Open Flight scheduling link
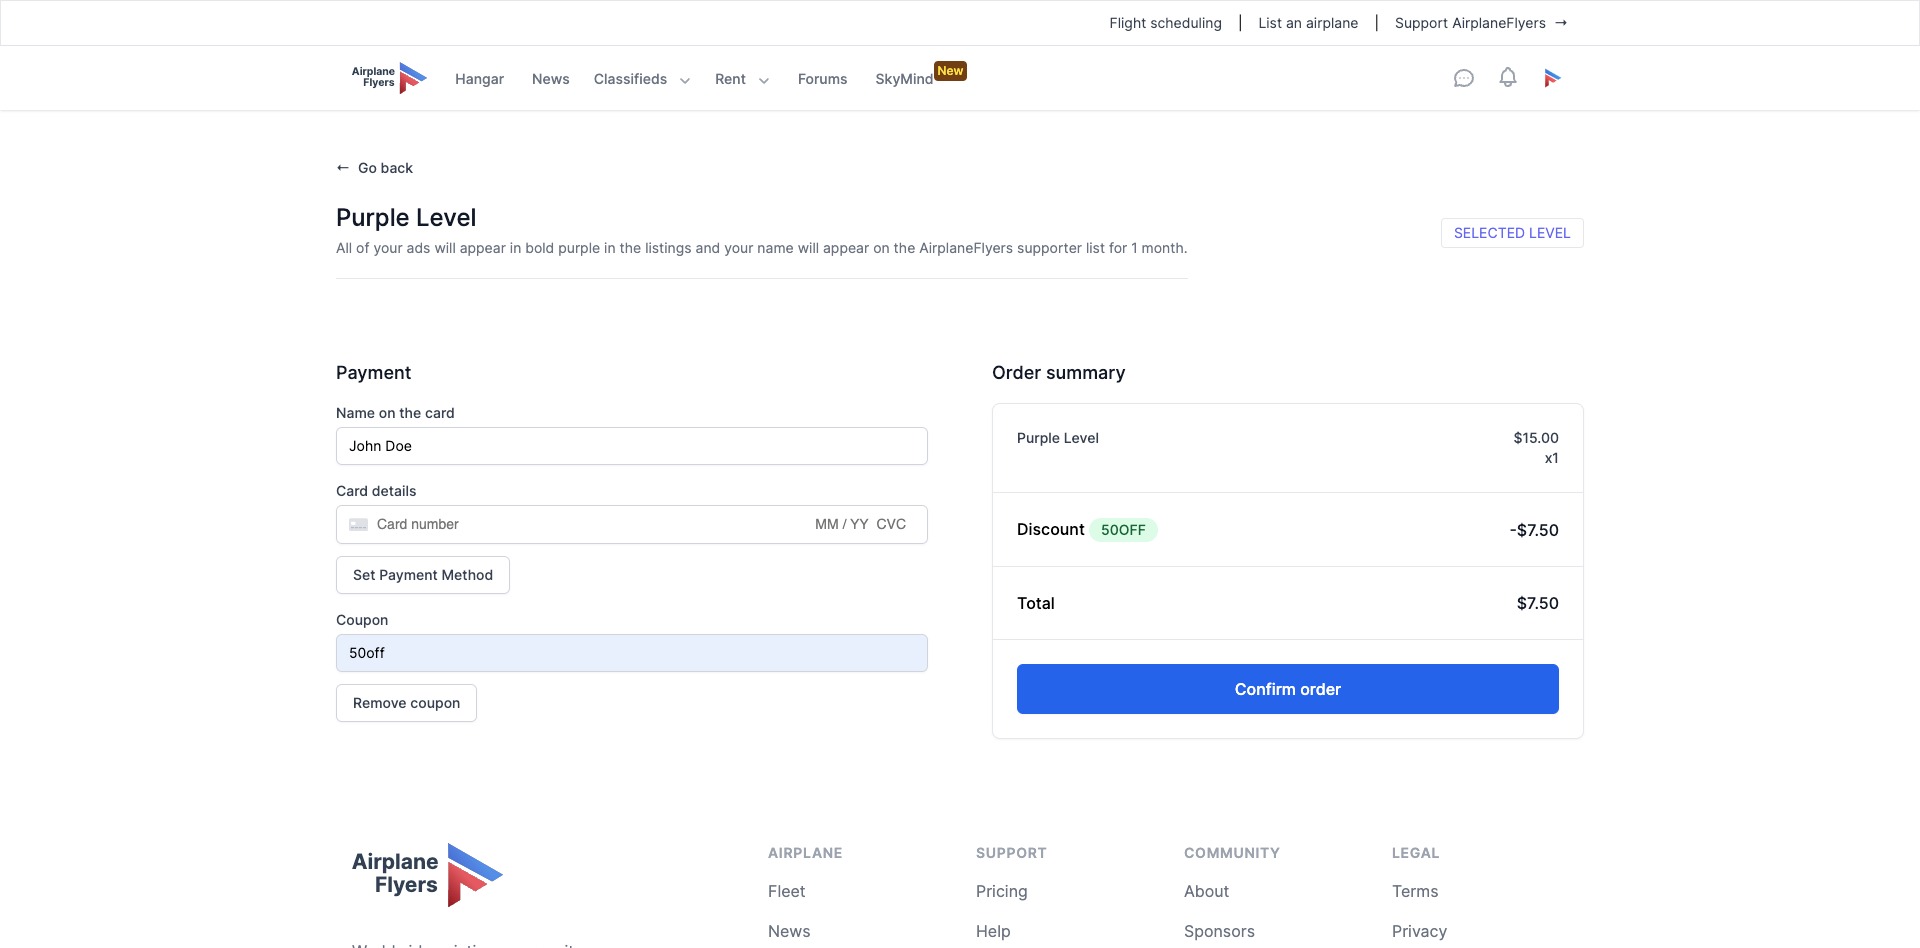This screenshot has width=1920, height=948. 1165,23
